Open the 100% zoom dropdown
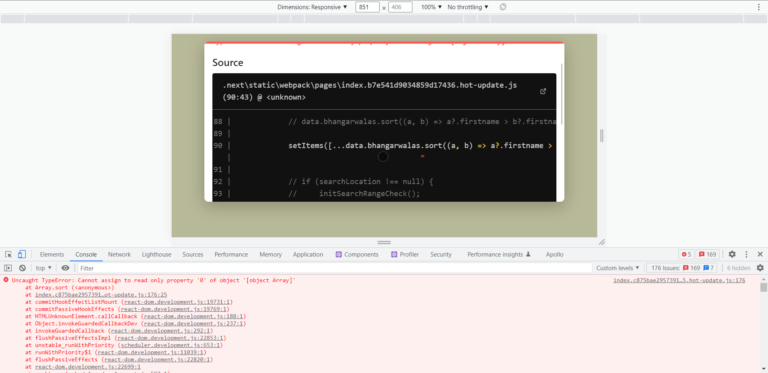This screenshot has height=373, width=768. [x=432, y=7]
